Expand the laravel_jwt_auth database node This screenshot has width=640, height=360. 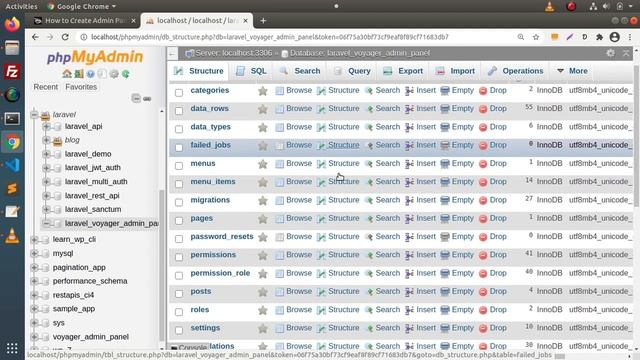click(x=46, y=168)
